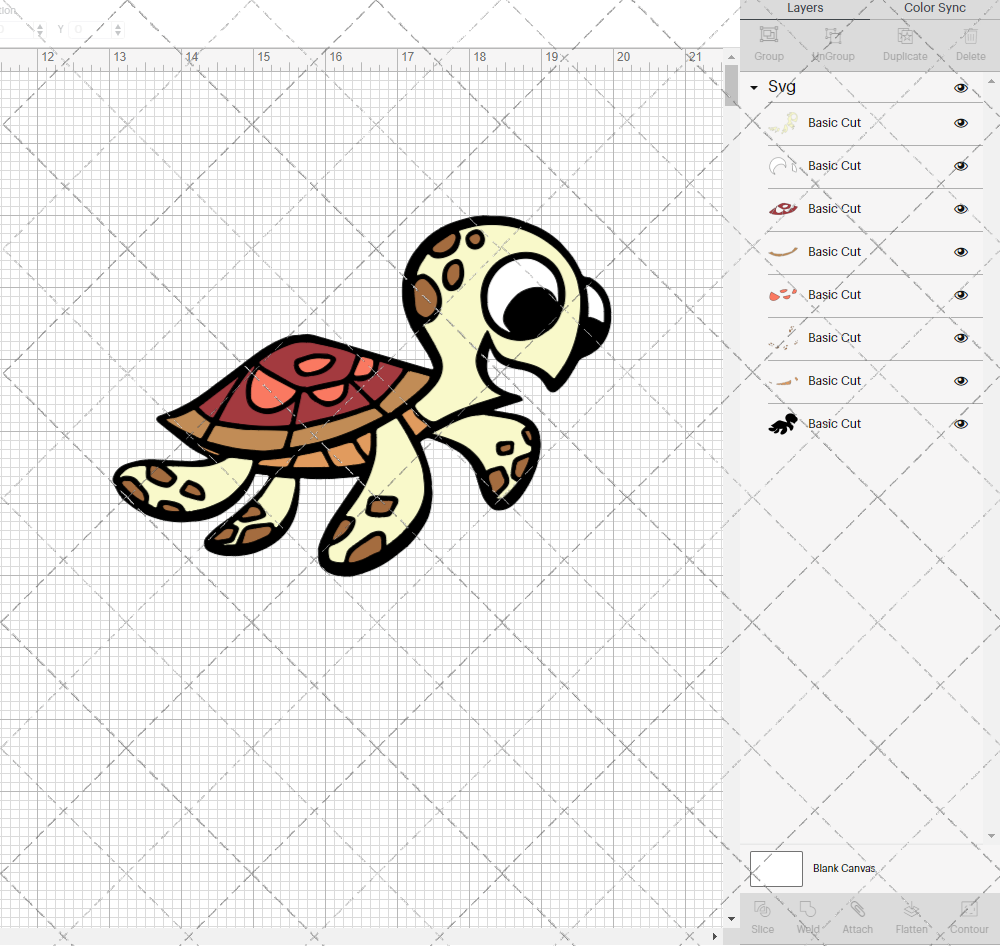
Task: Click the Layers panel scroll up arrow
Action: point(990,82)
